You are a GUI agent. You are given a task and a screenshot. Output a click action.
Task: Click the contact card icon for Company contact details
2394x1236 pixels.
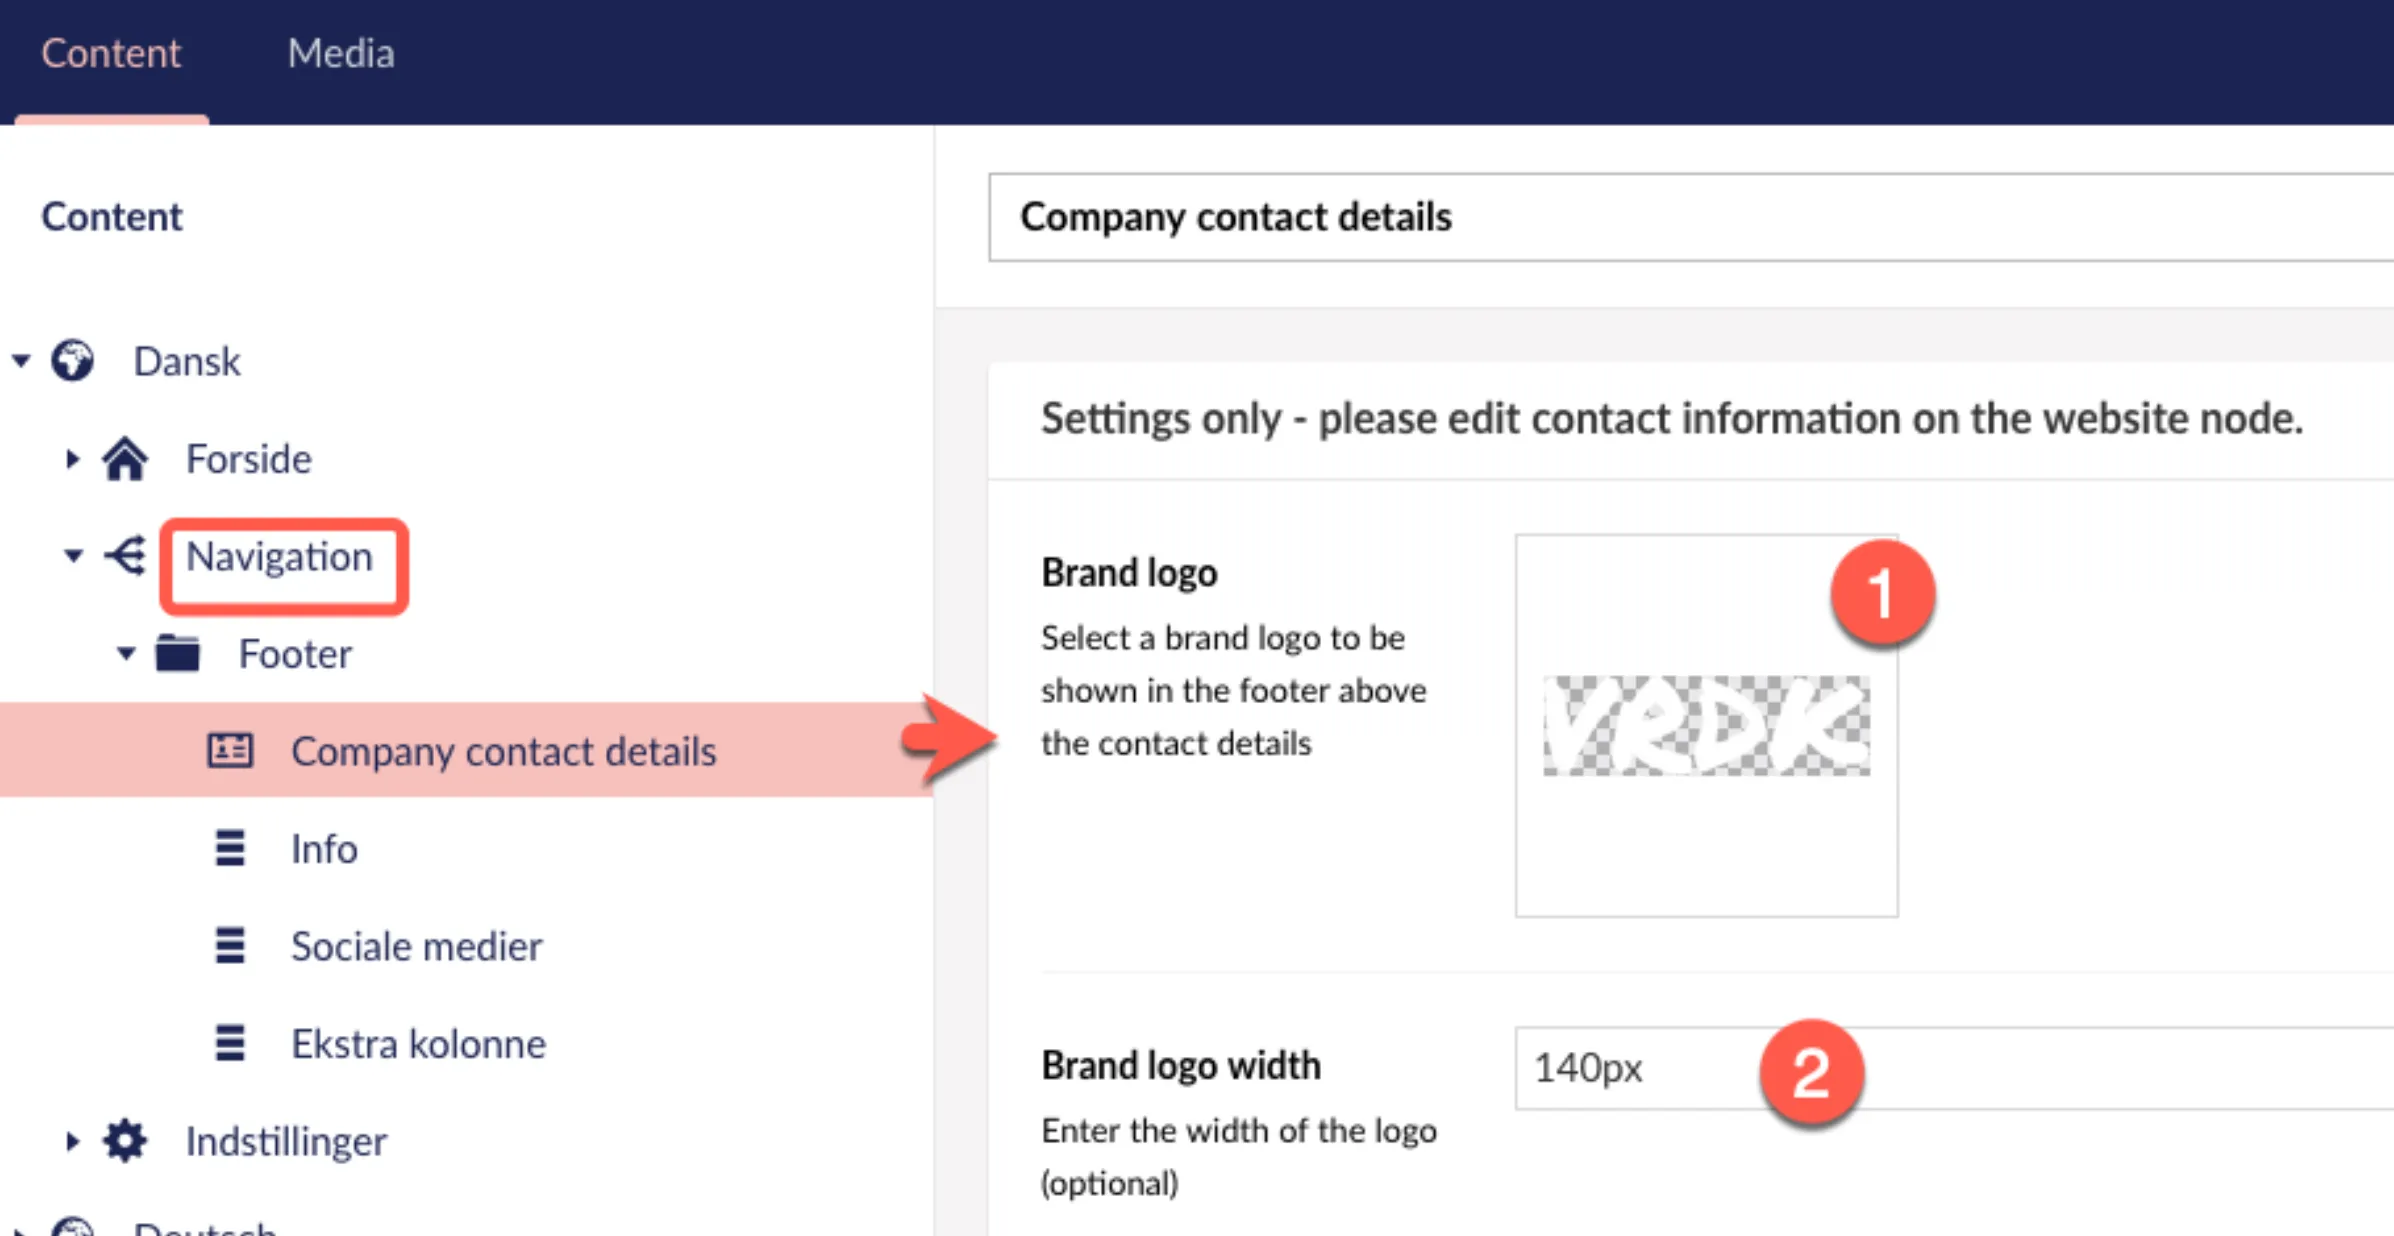[x=230, y=750]
